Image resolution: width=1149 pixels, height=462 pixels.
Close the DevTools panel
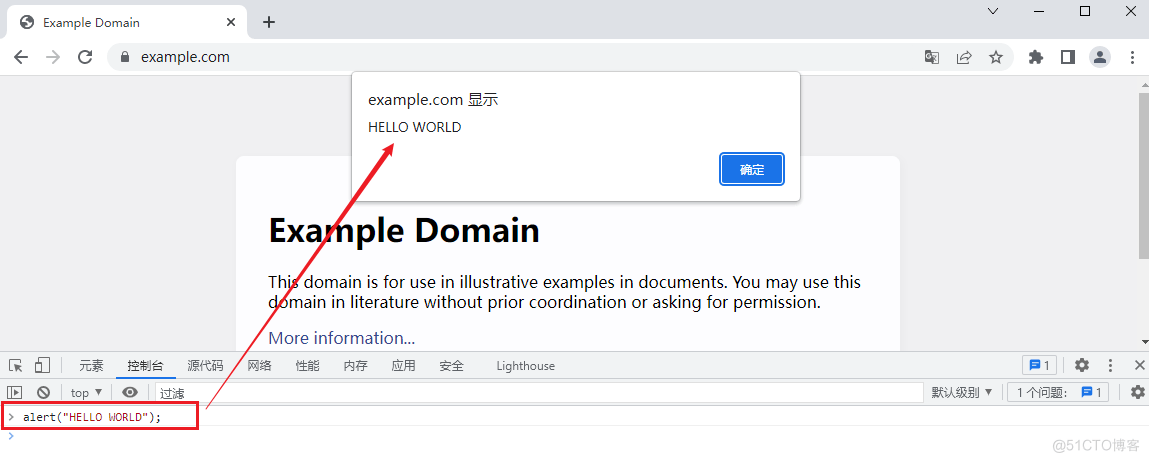[1139, 365]
